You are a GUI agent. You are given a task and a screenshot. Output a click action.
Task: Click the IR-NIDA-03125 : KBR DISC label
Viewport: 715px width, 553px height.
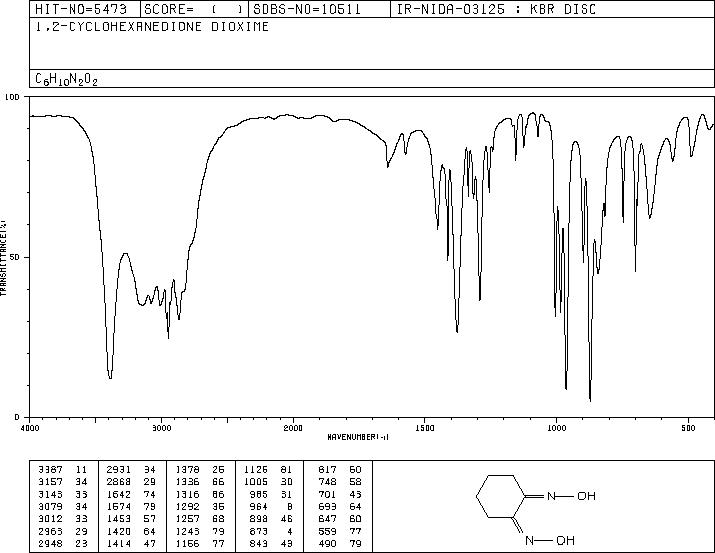click(x=496, y=9)
